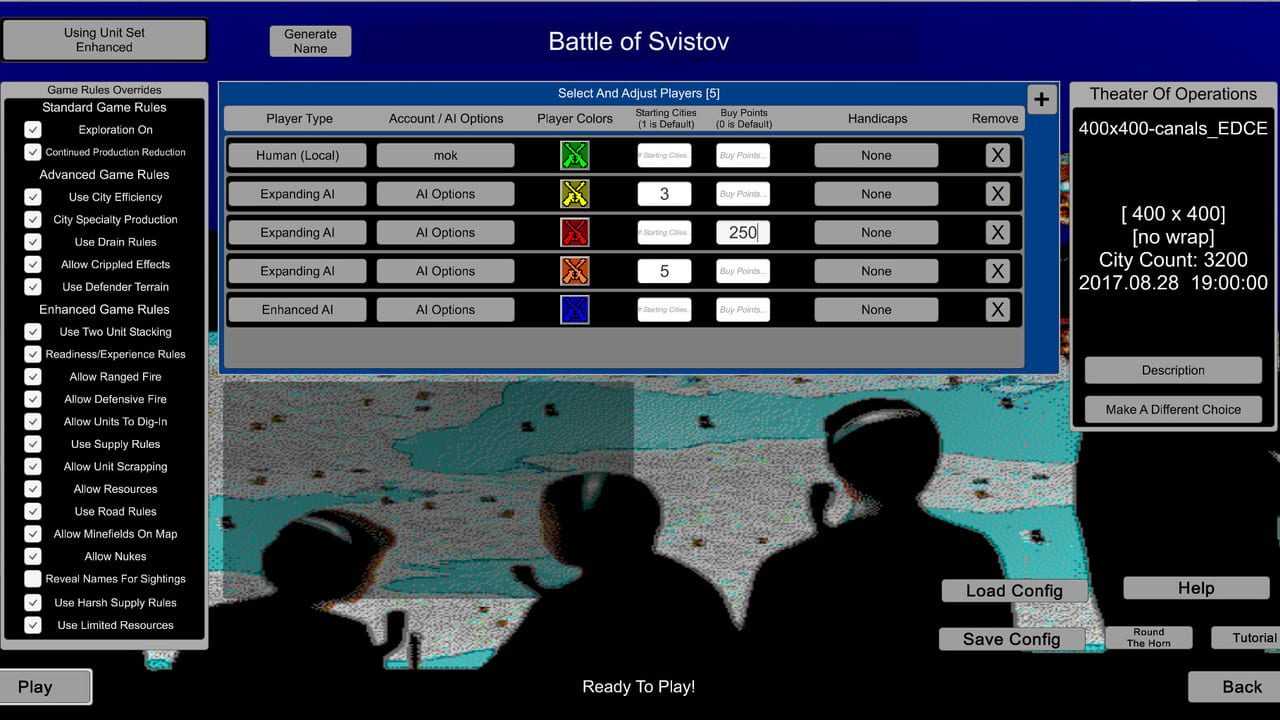Open the Tutorial
Screen dimensions: 1280x720
click(1247, 638)
